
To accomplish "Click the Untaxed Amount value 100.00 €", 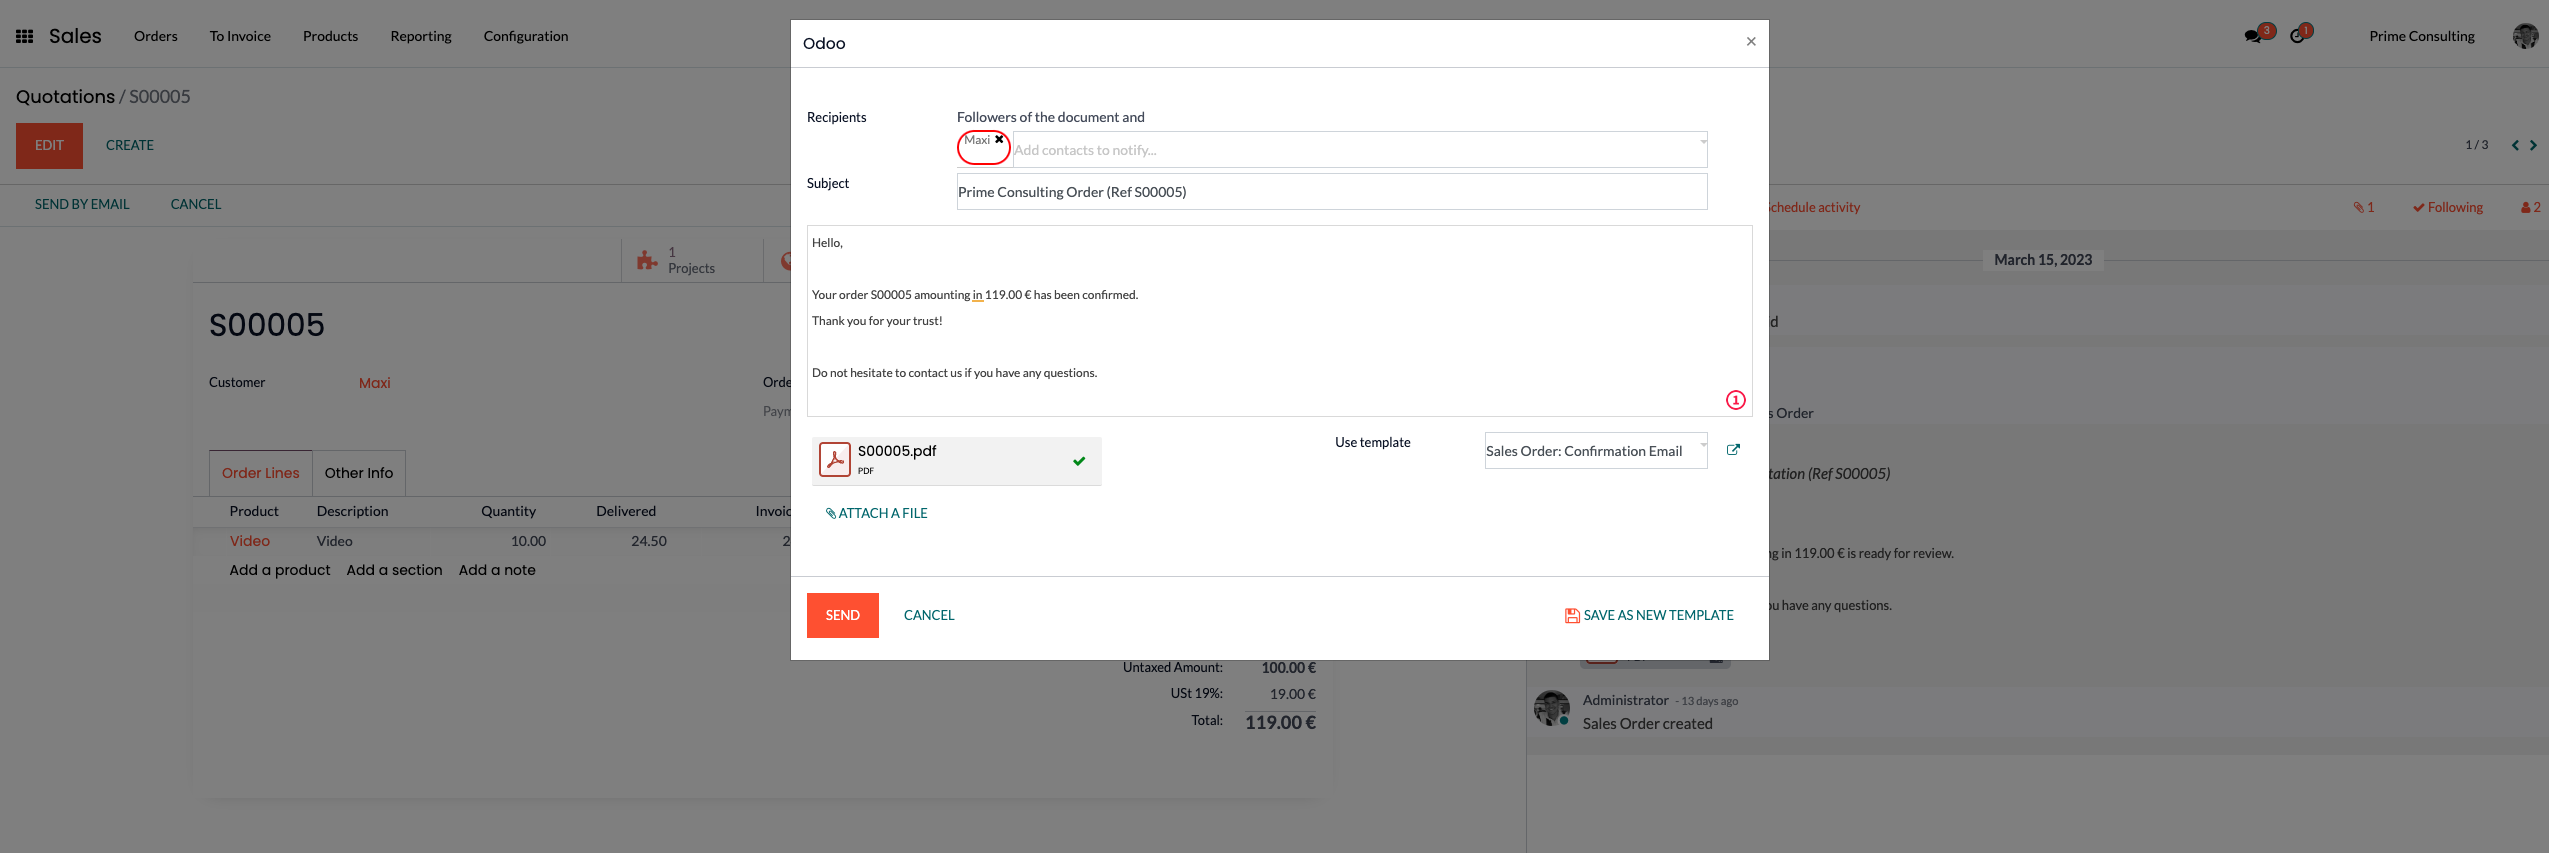I will coord(1288,668).
